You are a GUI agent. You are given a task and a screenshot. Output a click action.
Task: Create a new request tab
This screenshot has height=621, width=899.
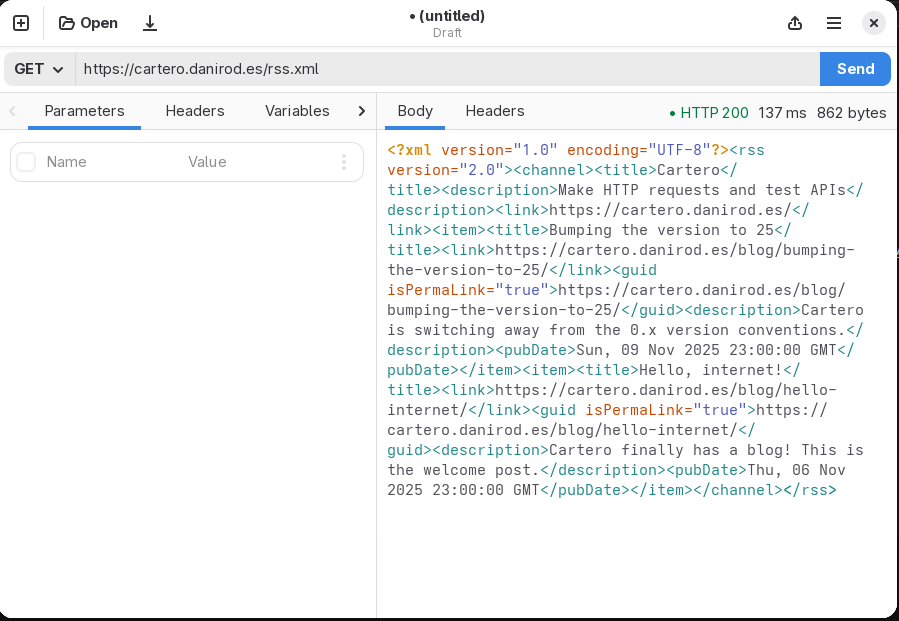click(20, 22)
